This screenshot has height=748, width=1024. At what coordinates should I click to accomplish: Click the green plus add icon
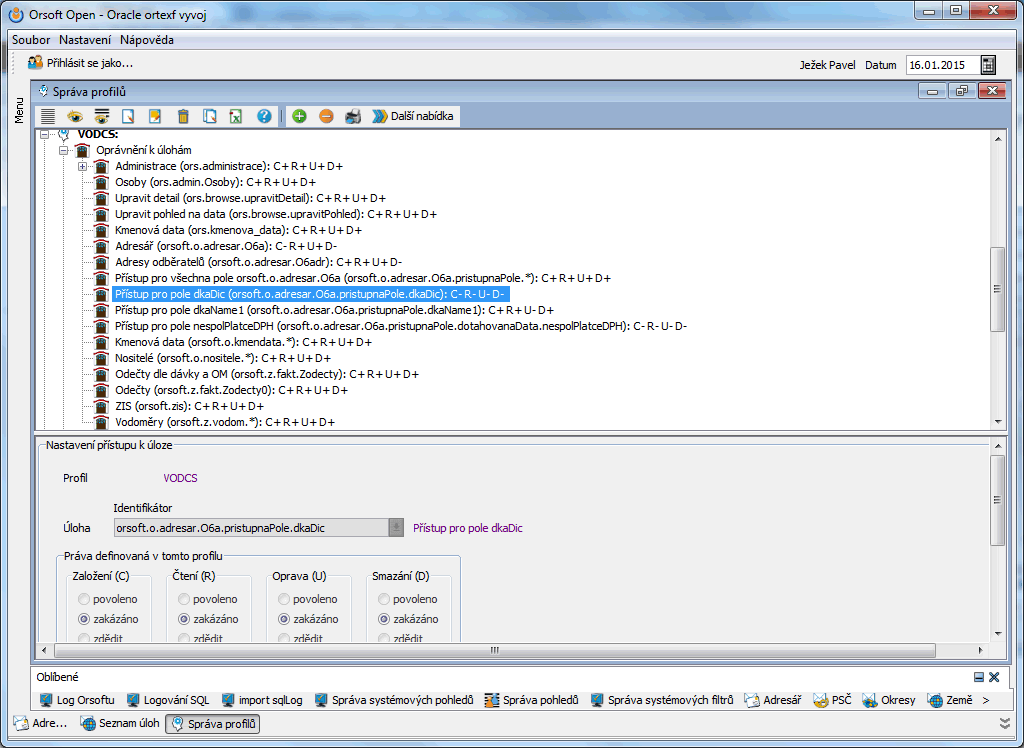coord(299,116)
